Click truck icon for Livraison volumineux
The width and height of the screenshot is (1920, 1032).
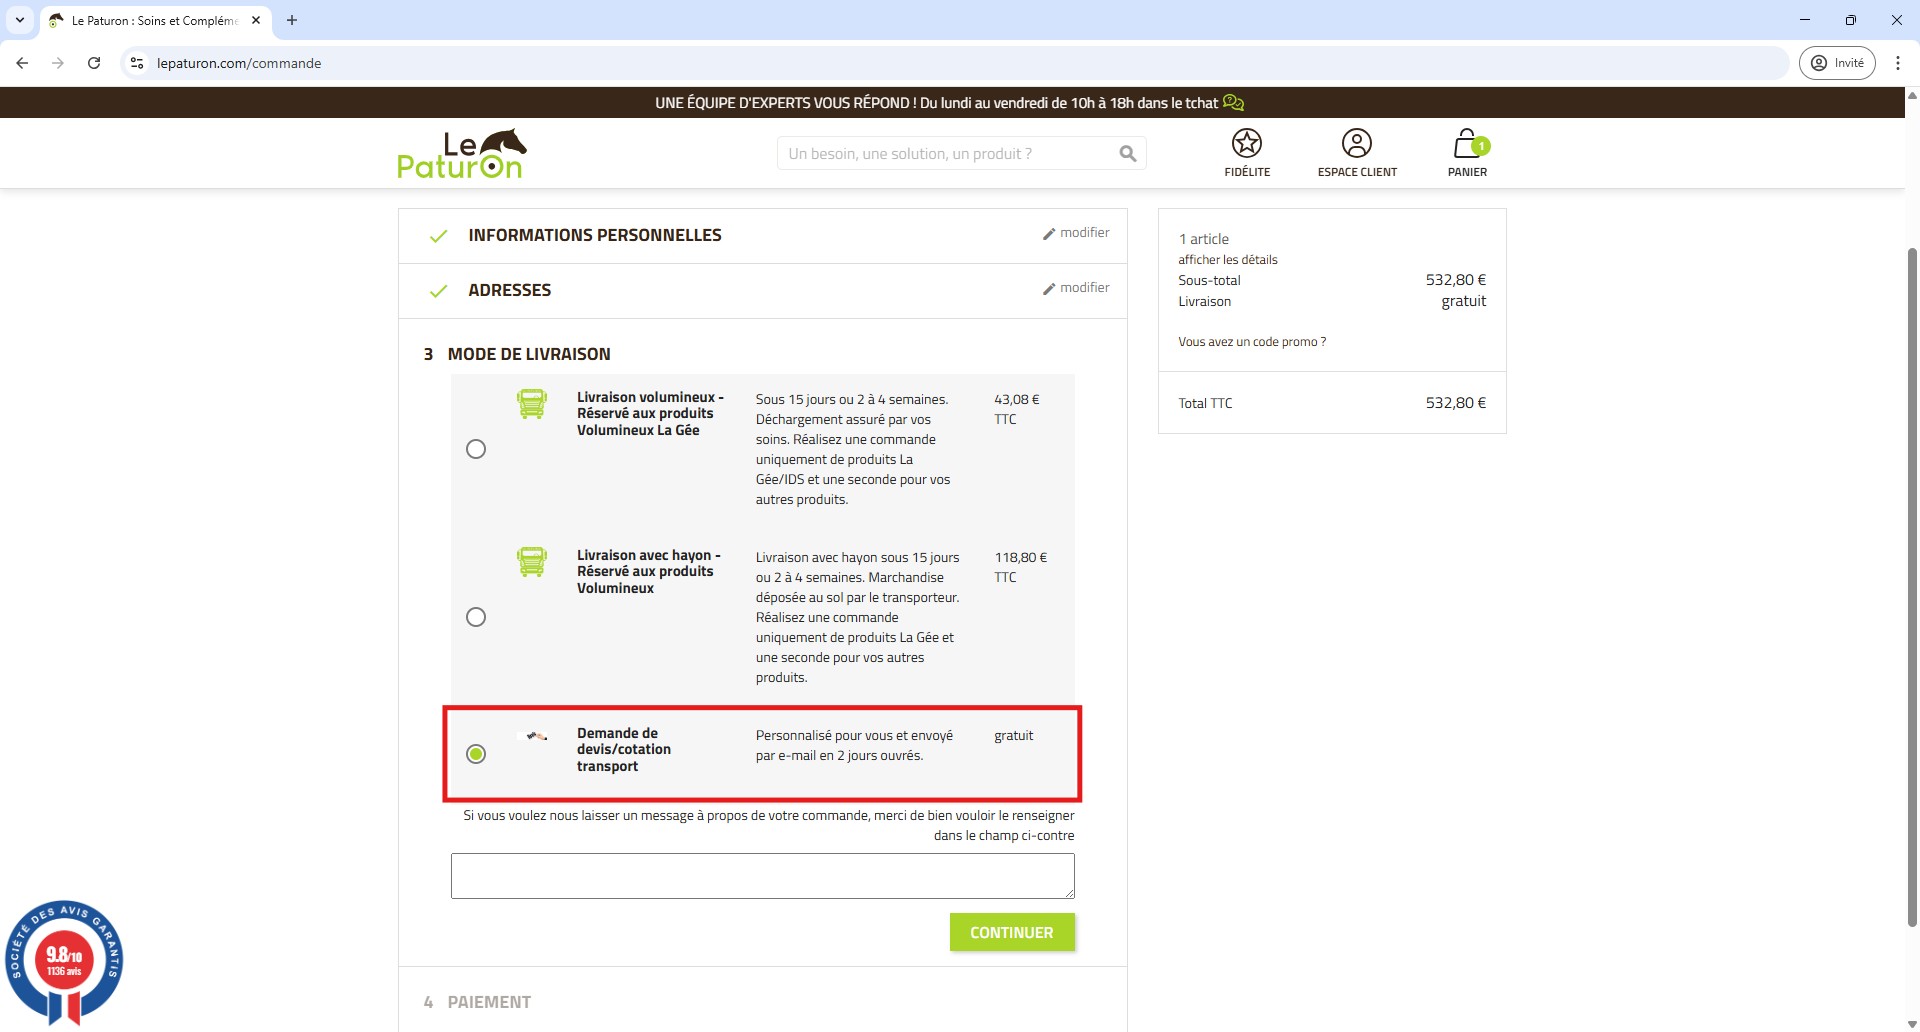[532, 404]
